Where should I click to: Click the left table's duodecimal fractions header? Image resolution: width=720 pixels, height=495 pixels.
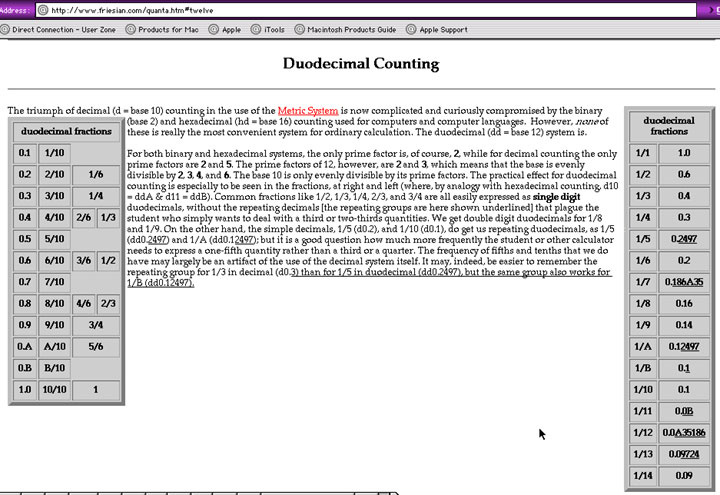[x=67, y=131]
